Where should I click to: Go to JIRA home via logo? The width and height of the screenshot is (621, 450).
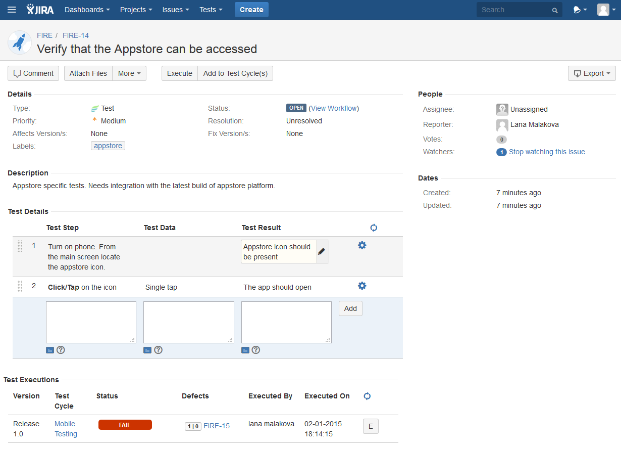pyautogui.click(x=40, y=10)
